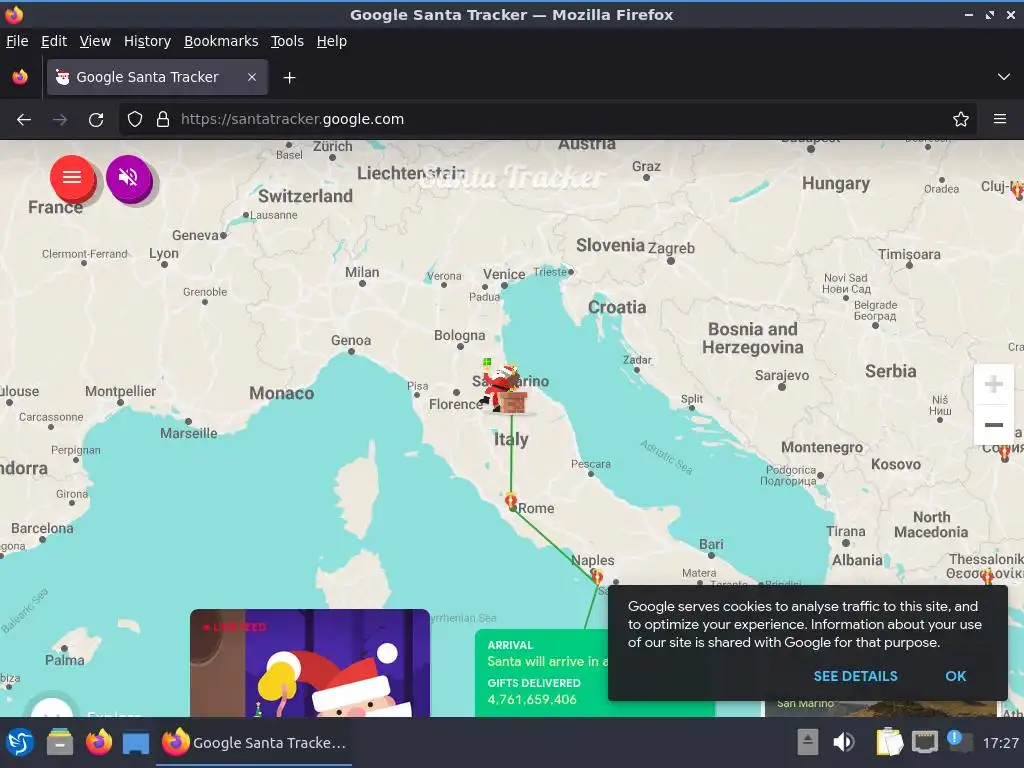Click the Cluj gift marker
This screenshot has height=768, width=1024.
tap(1017, 190)
